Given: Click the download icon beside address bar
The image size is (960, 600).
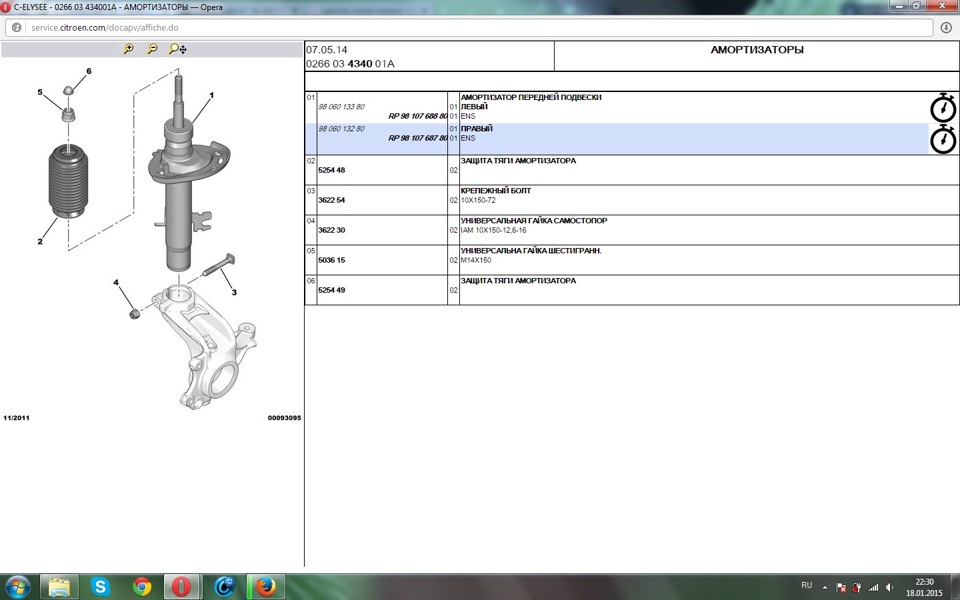Looking at the screenshot, I should (x=946, y=28).
